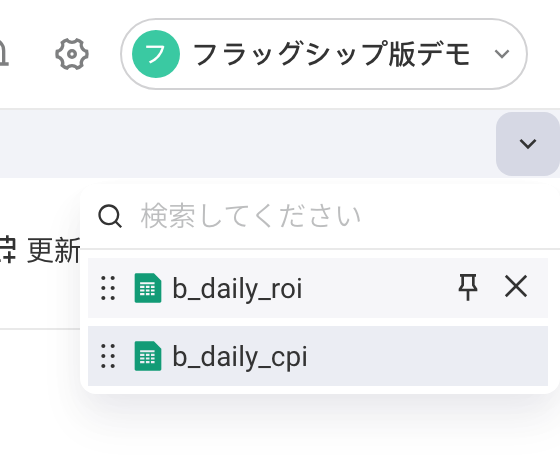Click the icon next to 更新
The width and height of the screenshot is (560, 474).
[x=8, y=250]
